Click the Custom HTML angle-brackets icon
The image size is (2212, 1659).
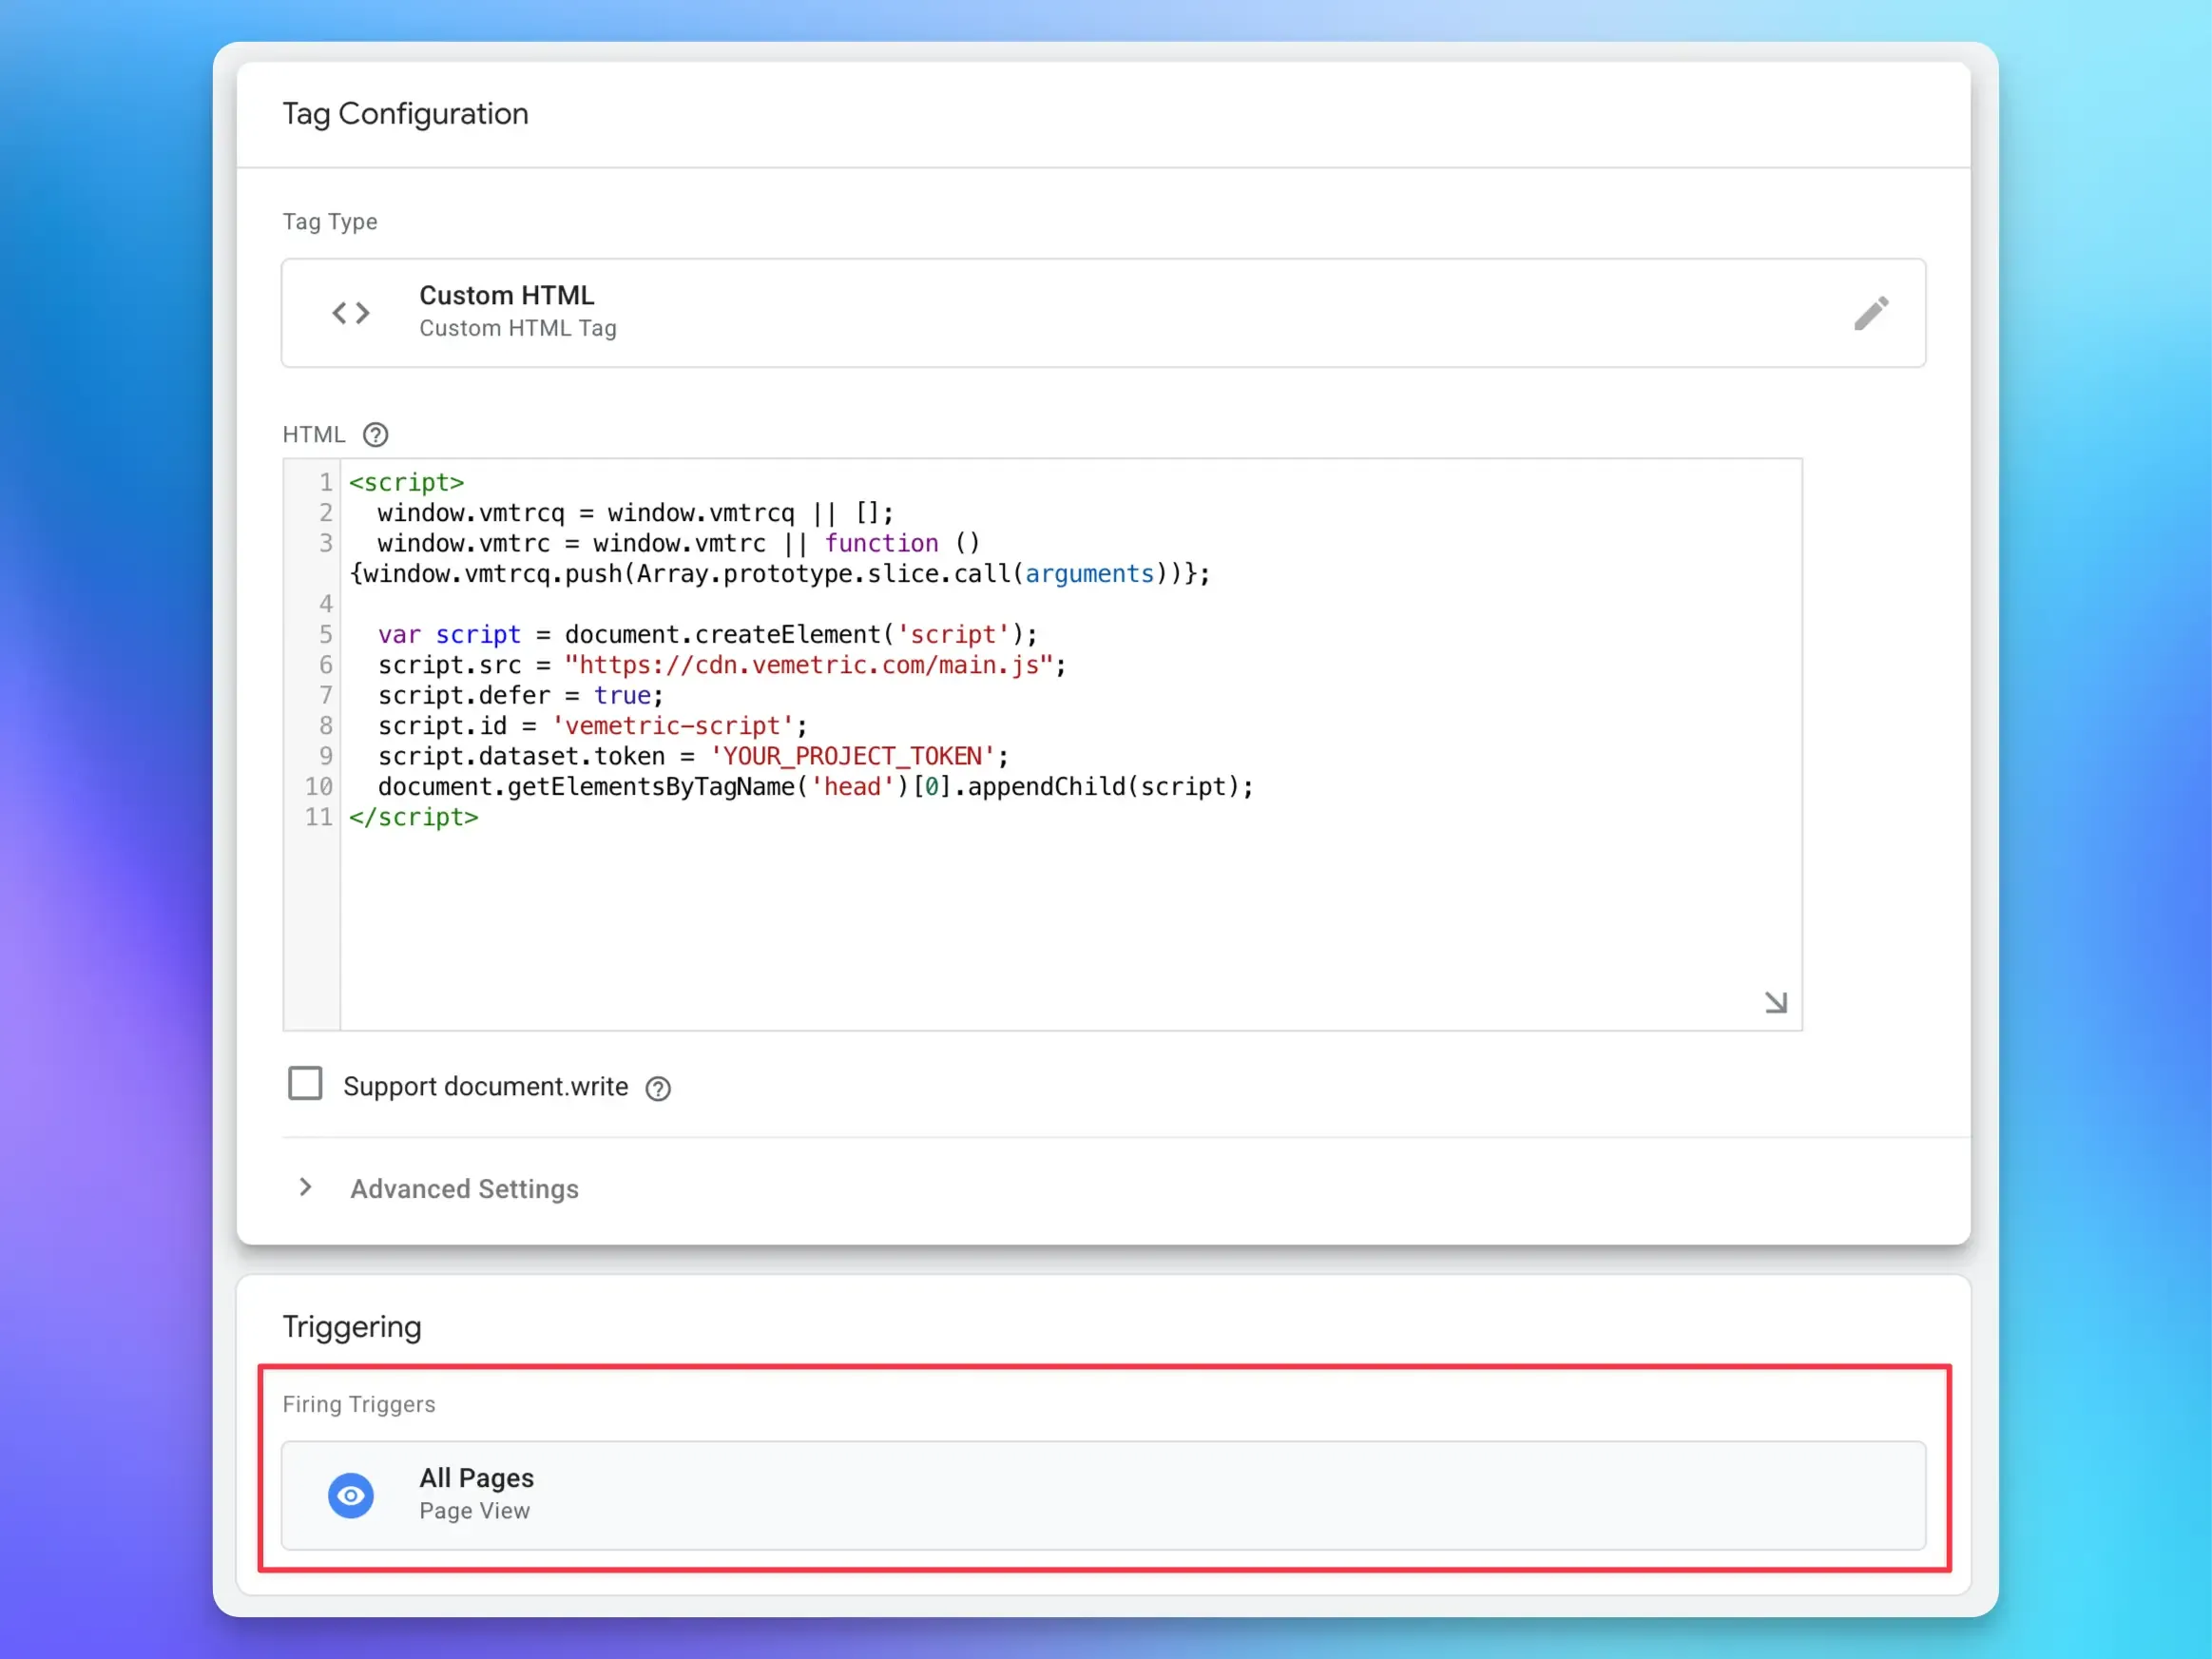point(350,313)
